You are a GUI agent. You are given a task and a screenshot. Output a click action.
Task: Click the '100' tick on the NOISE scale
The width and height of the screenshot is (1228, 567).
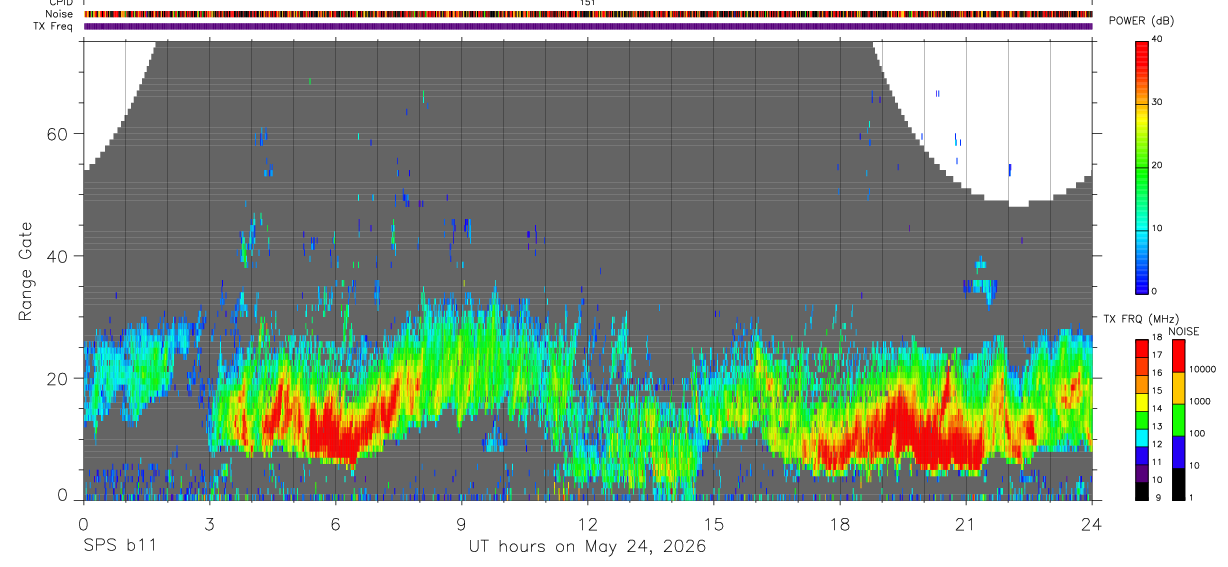1199,433
